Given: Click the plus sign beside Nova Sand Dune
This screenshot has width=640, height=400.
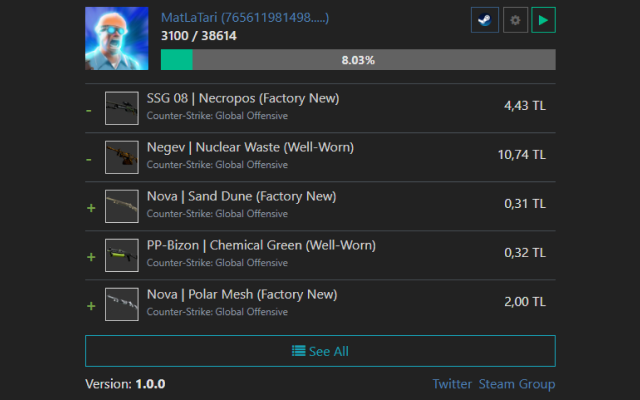Looking at the screenshot, I should pyautogui.click(x=91, y=208).
